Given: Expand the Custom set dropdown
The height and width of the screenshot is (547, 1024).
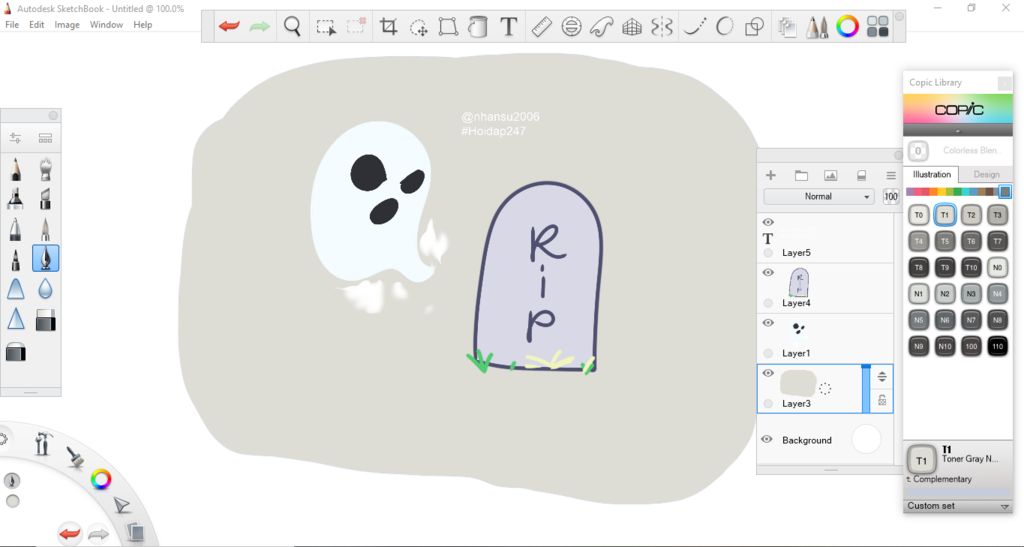Looking at the screenshot, I should click(x=958, y=506).
